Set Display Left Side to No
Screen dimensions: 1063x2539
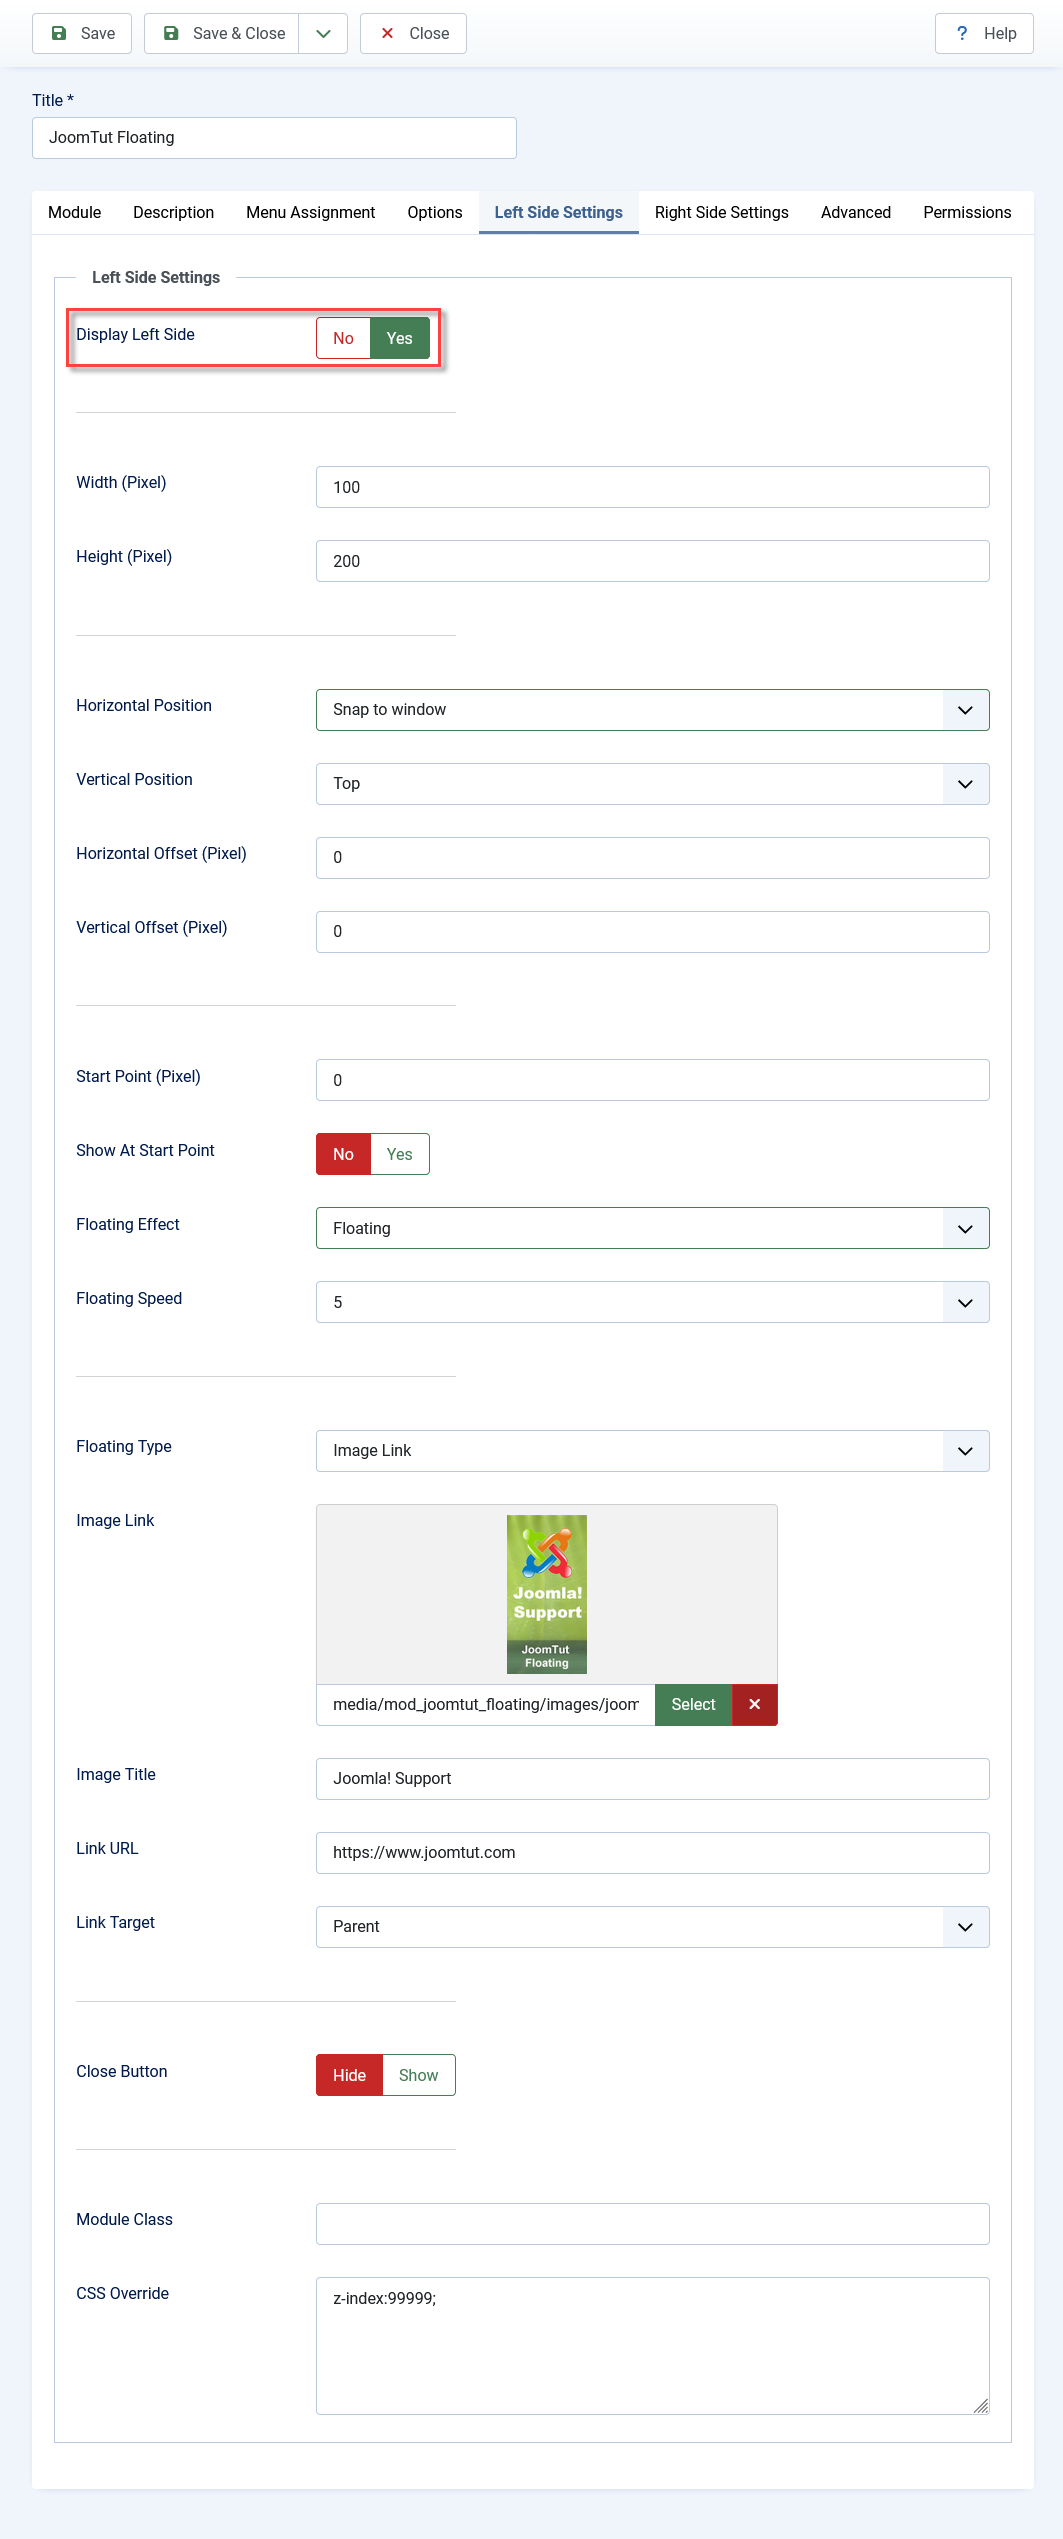[x=343, y=338]
